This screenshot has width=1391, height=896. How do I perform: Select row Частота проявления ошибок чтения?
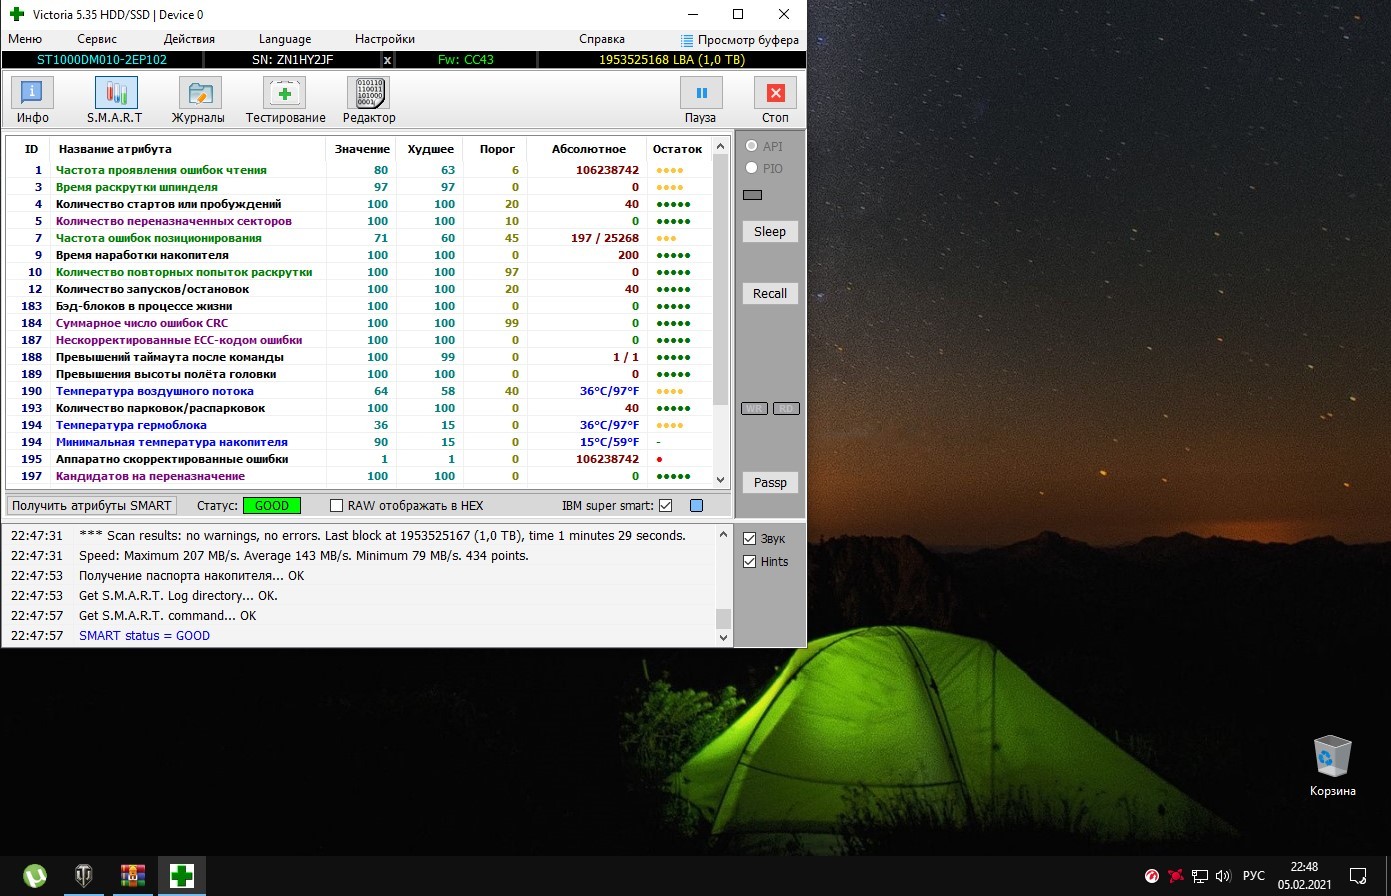point(360,170)
